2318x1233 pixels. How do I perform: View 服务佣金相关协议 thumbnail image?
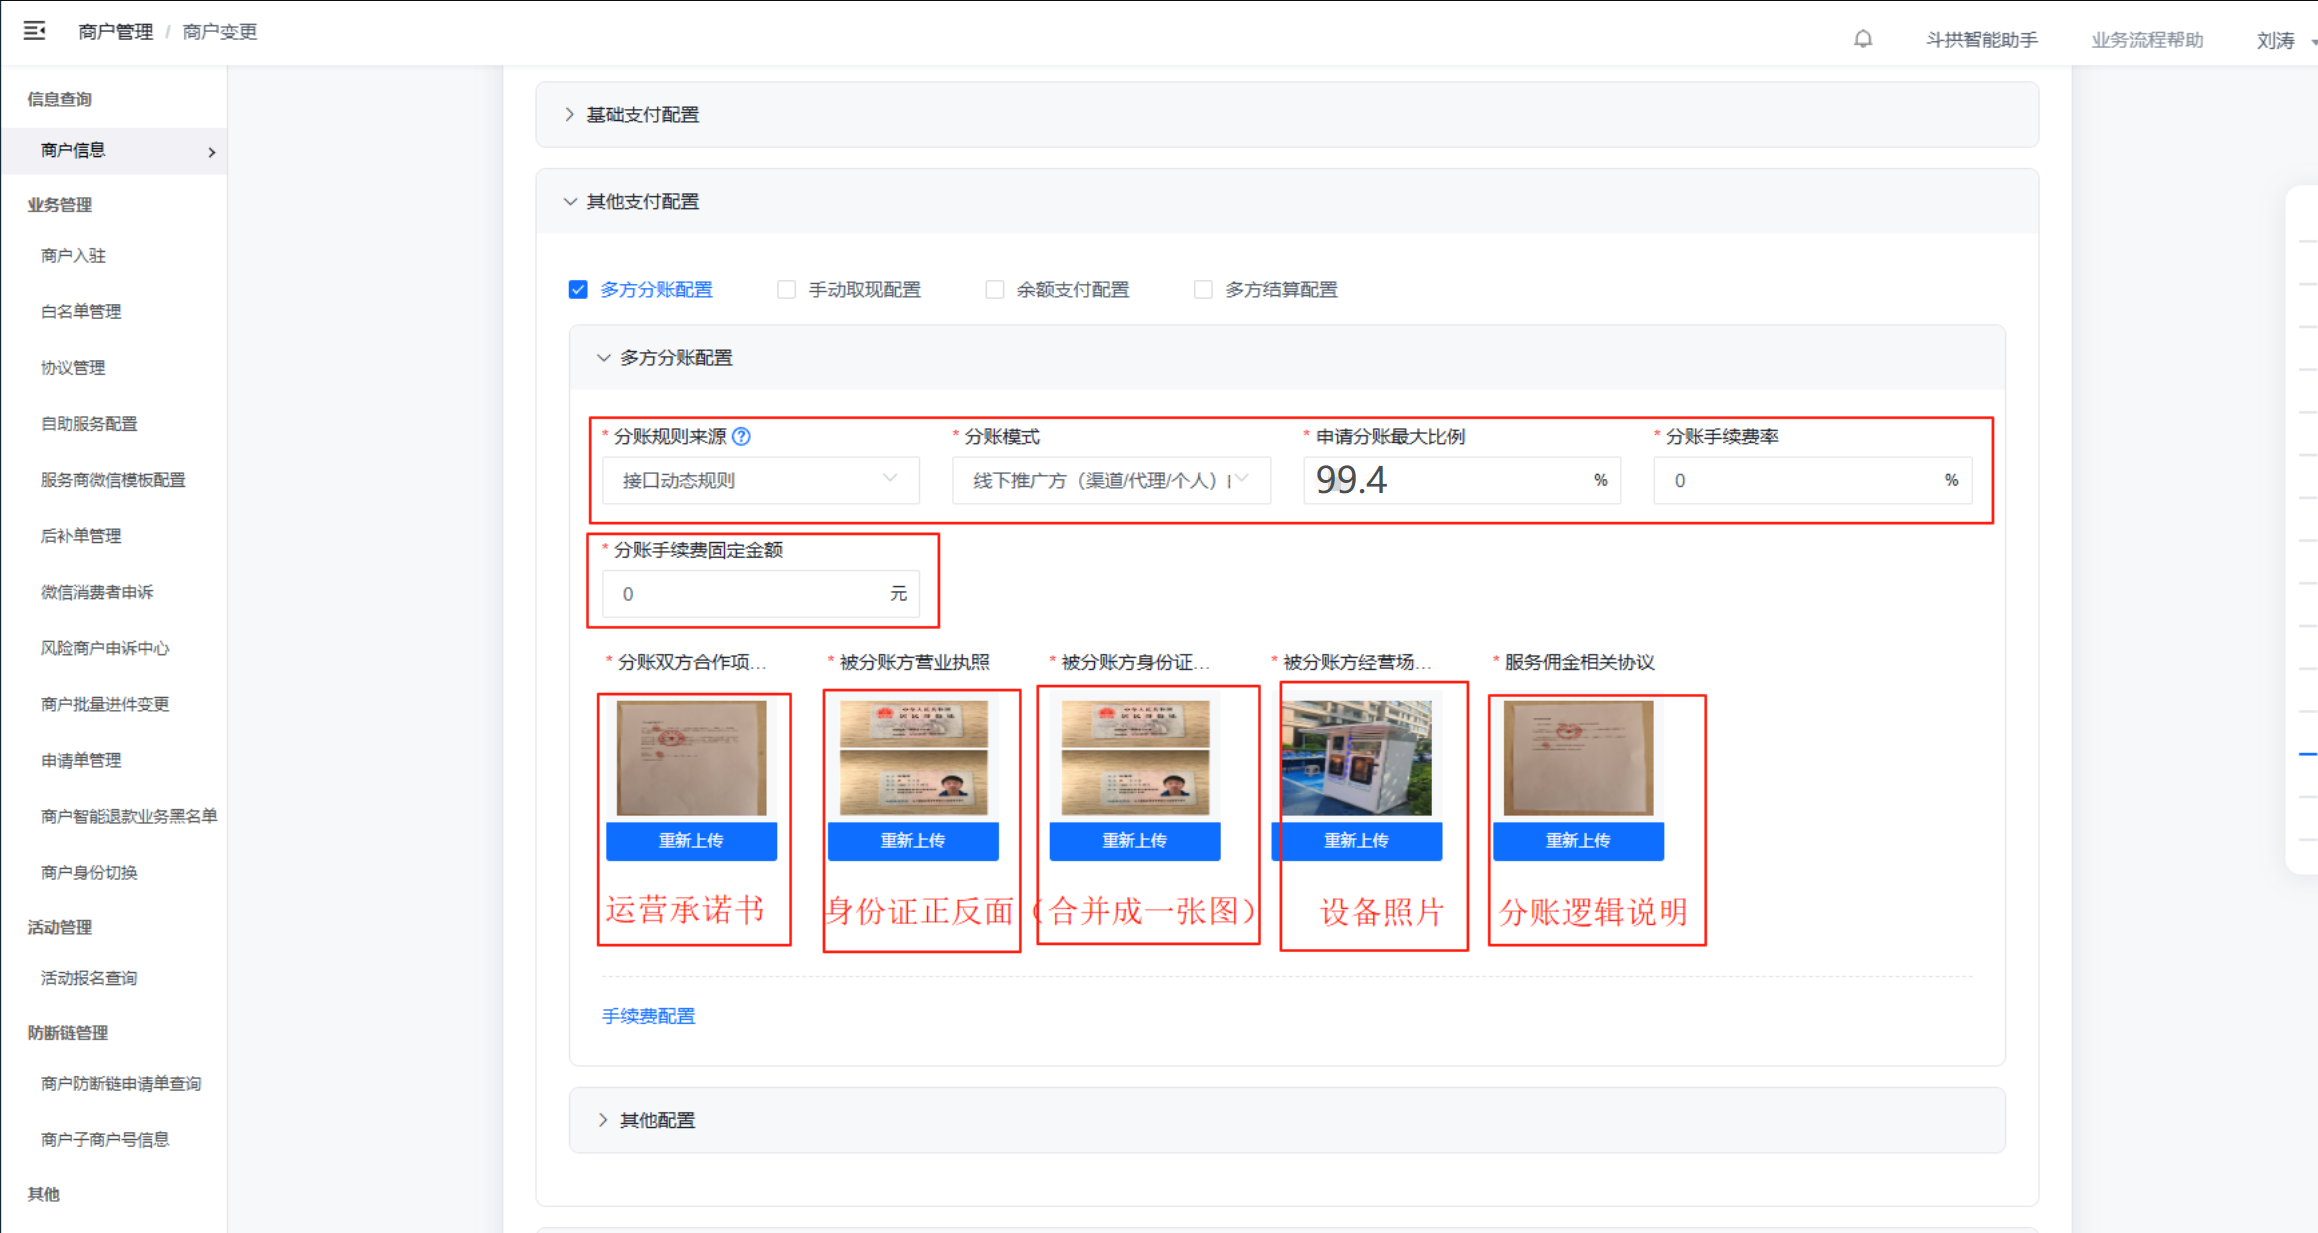pyautogui.click(x=1578, y=757)
